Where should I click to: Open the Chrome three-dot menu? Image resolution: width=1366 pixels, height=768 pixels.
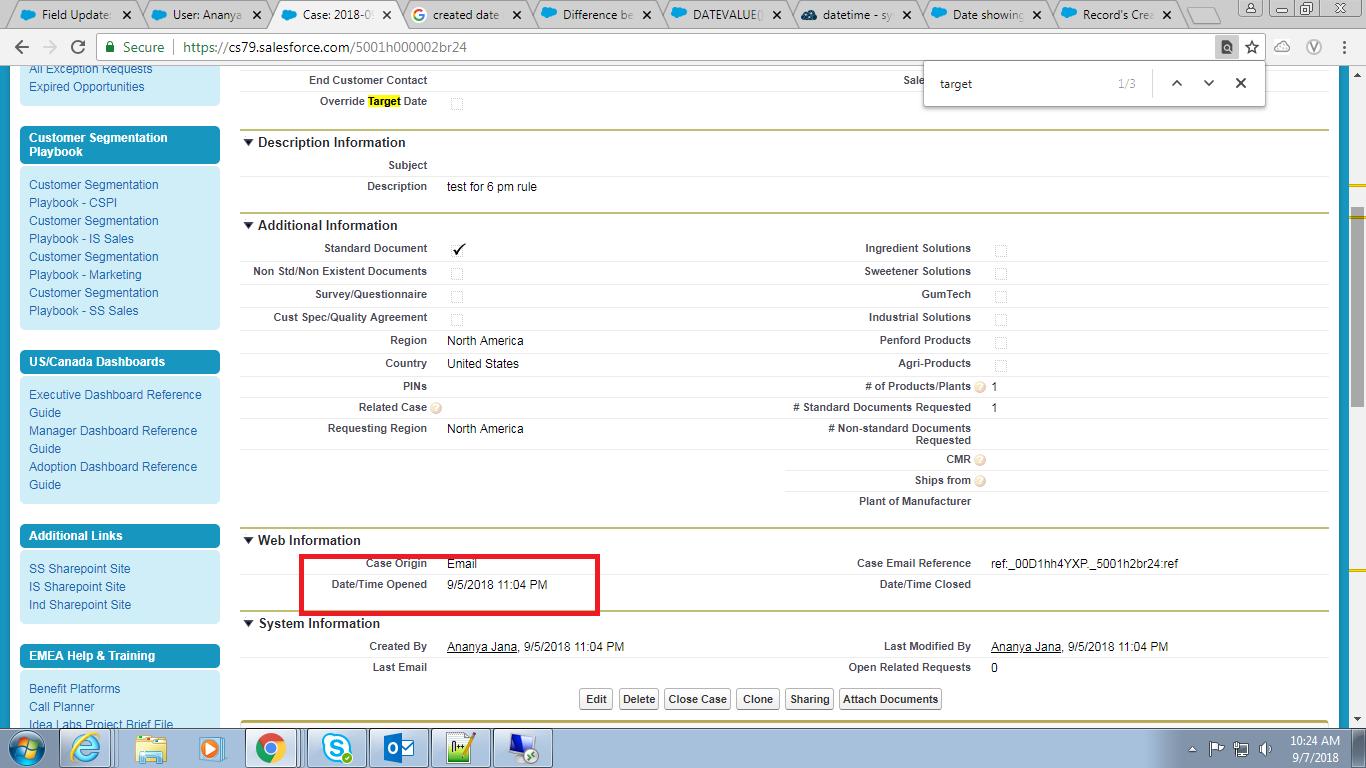[1345, 47]
